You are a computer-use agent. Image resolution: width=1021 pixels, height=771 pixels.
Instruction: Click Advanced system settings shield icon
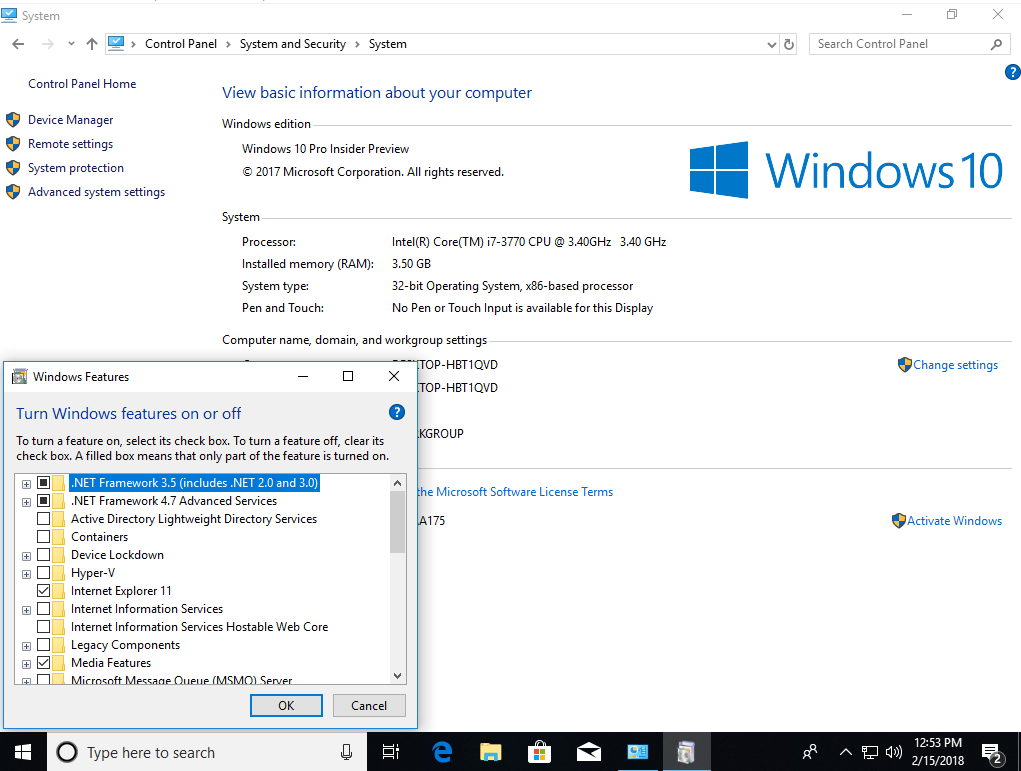click(13, 192)
